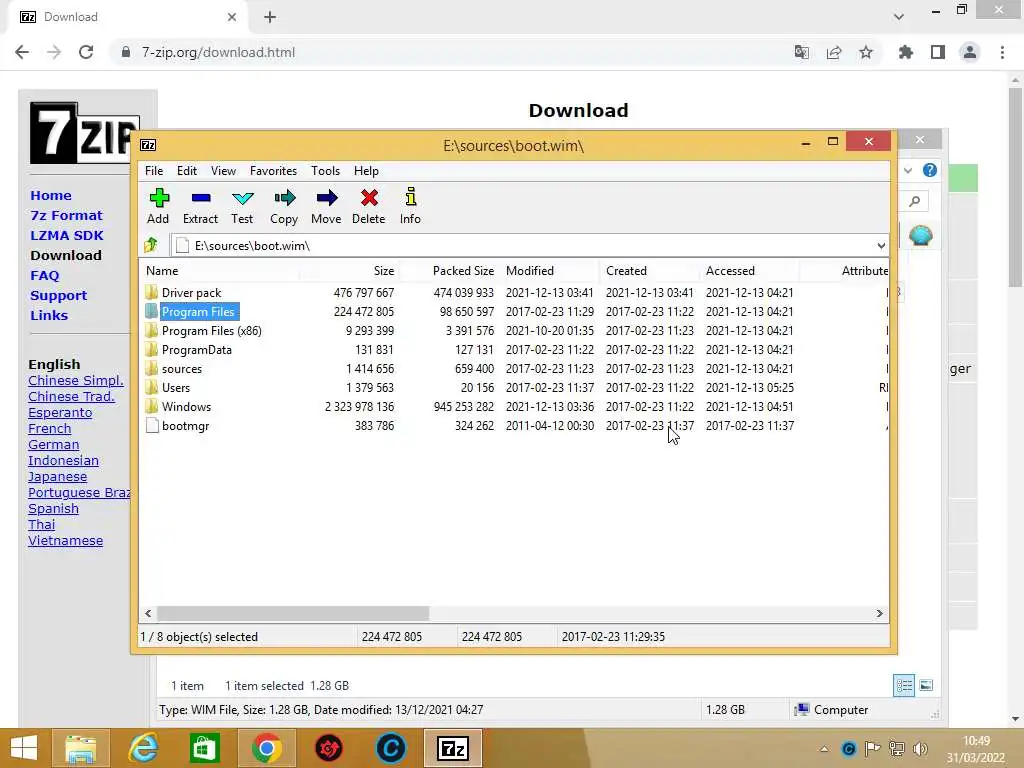Click the horizontal scrollbar right arrow
The width and height of the screenshot is (1024, 768).
(x=880, y=613)
